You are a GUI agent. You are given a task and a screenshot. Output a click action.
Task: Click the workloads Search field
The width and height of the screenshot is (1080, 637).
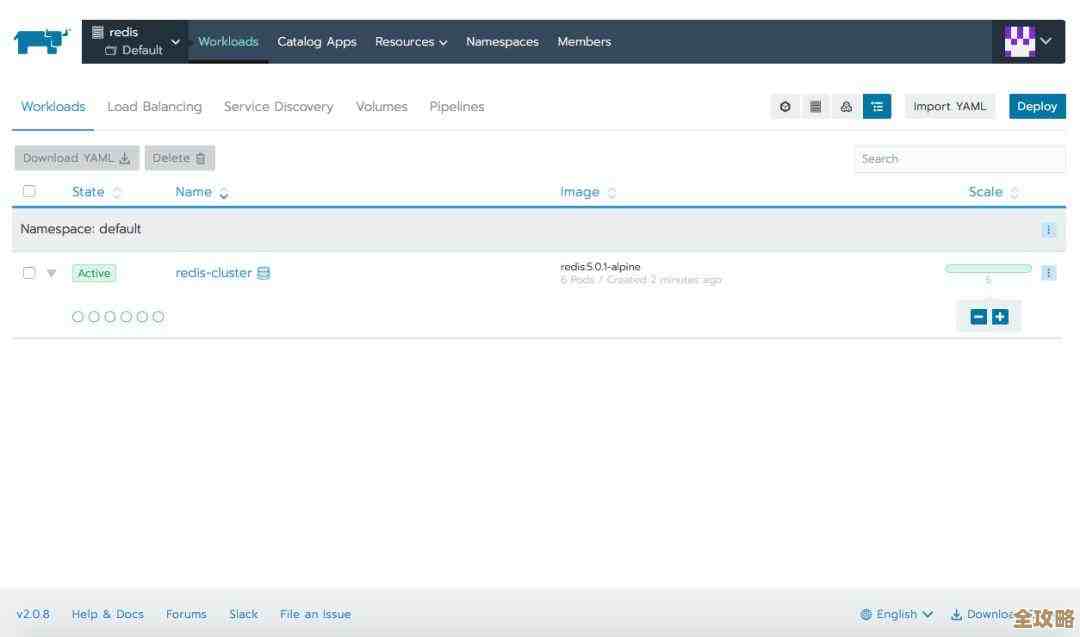pyautogui.click(x=960, y=159)
